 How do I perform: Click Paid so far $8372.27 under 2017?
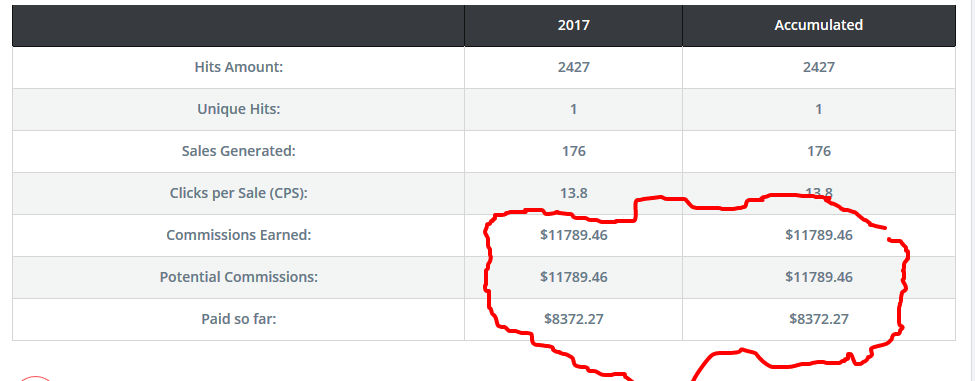pyautogui.click(x=573, y=319)
